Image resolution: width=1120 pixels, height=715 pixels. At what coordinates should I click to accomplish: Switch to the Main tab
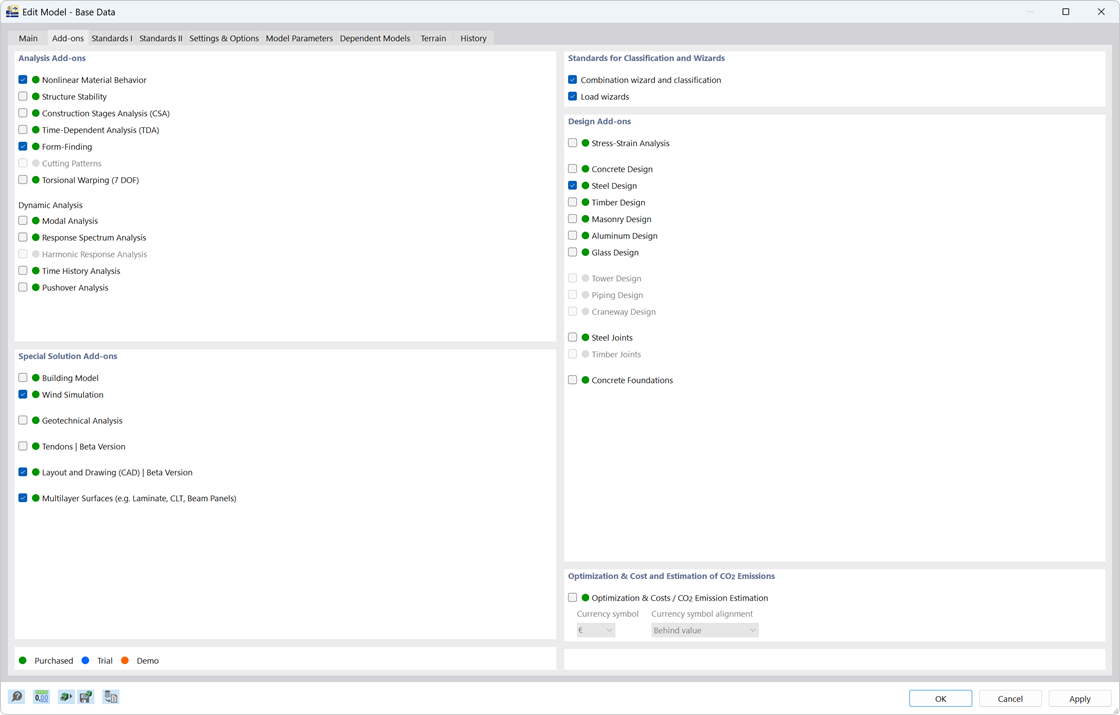tap(29, 39)
